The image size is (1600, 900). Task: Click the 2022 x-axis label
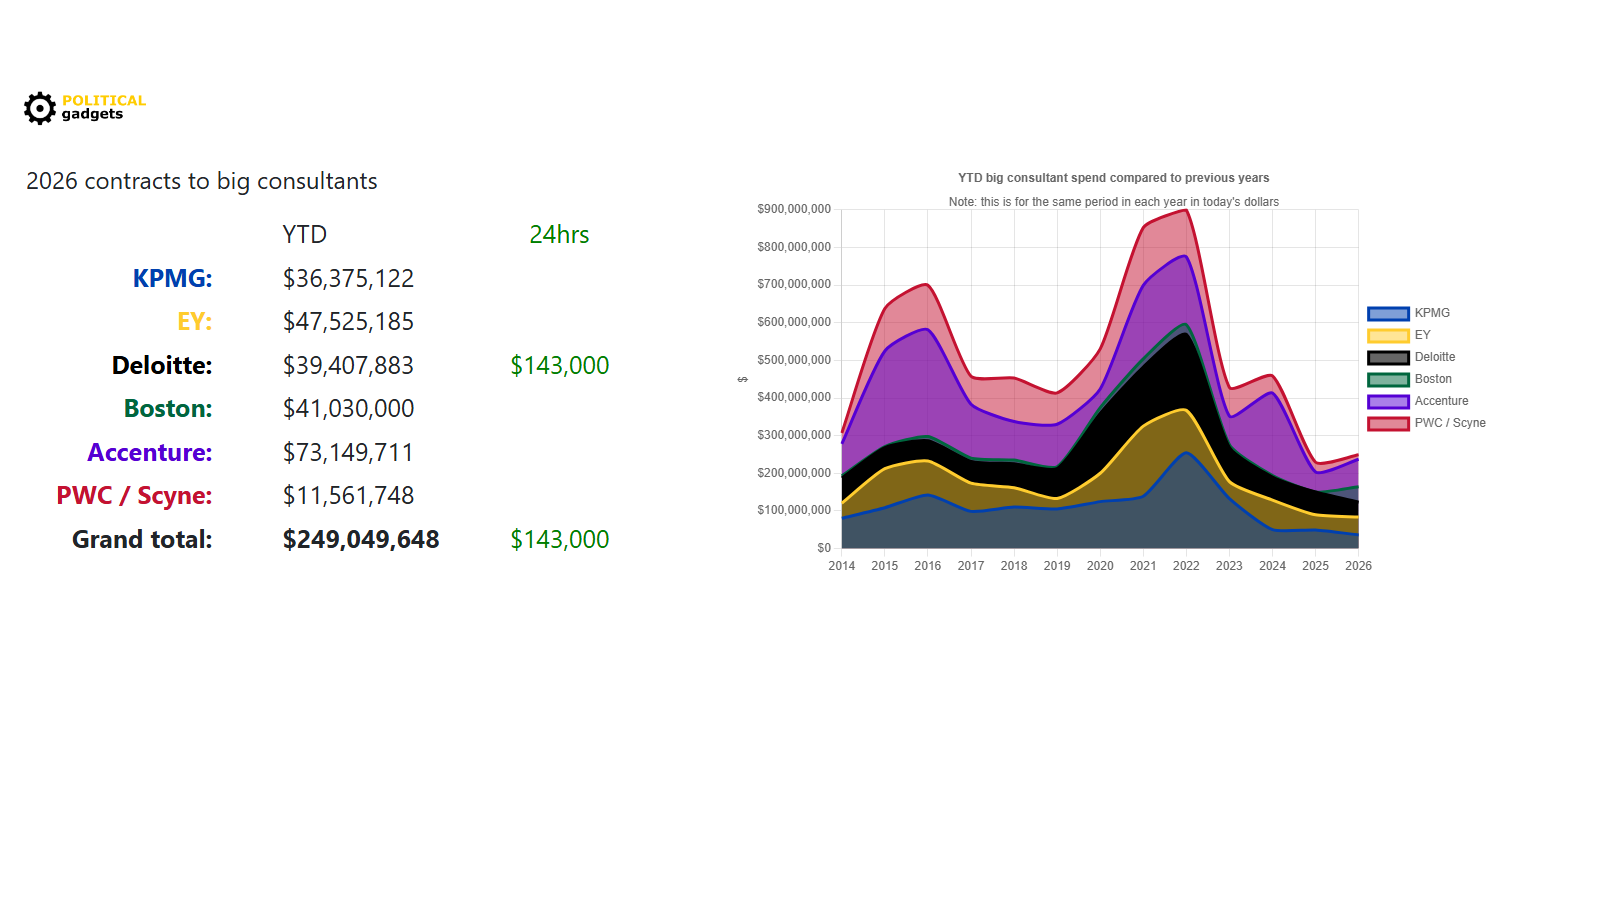(x=1186, y=566)
